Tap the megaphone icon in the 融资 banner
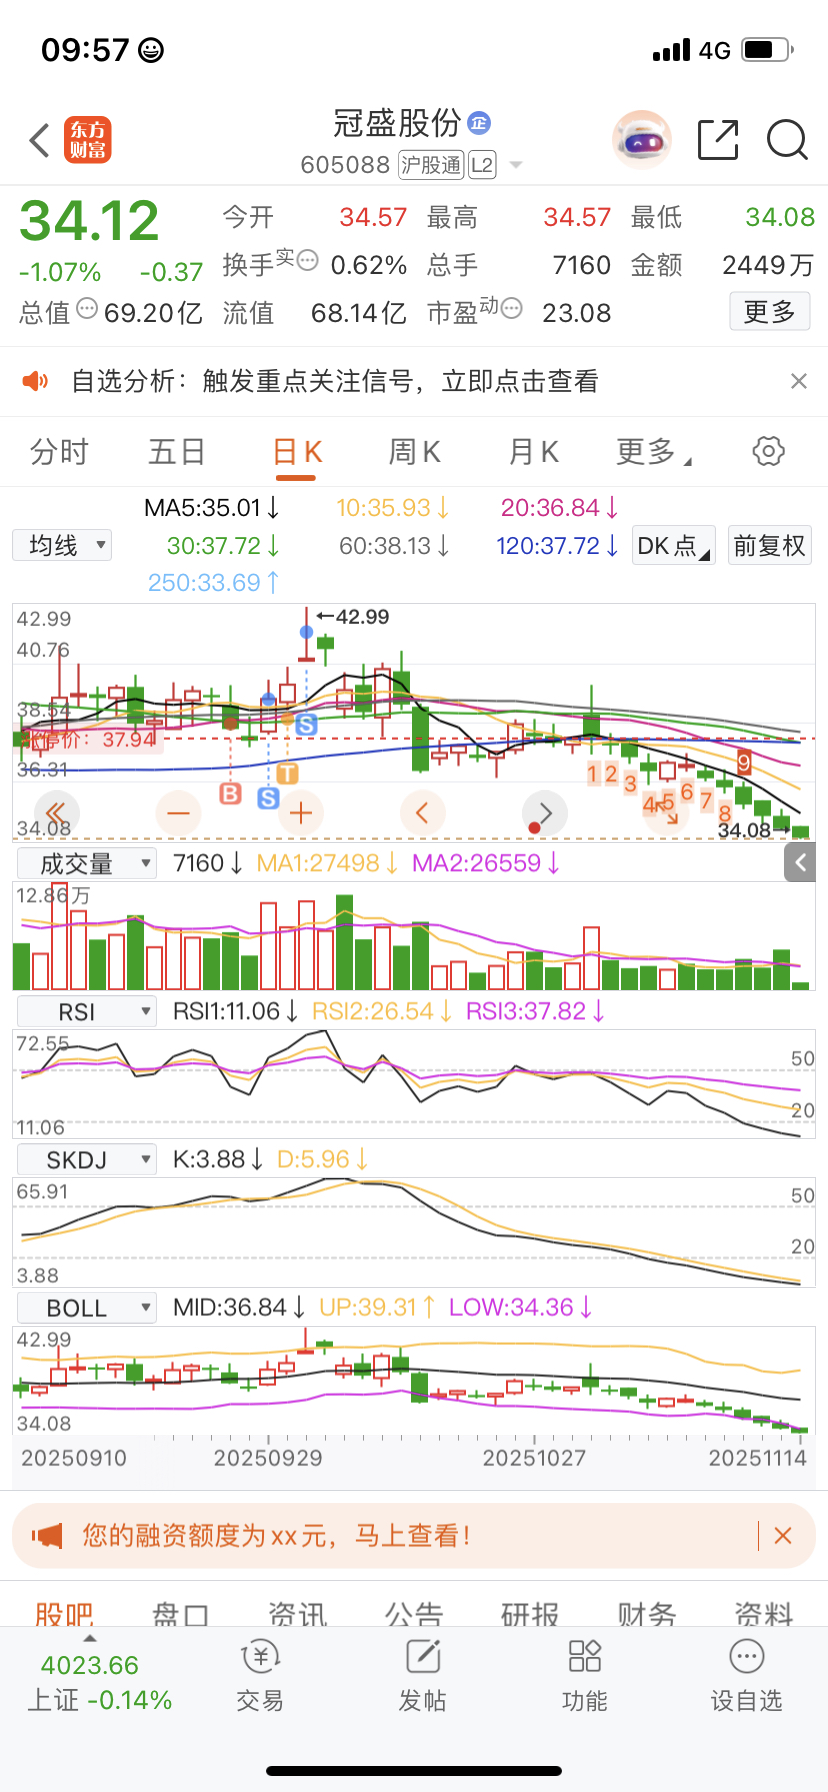 pyautogui.click(x=46, y=1536)
